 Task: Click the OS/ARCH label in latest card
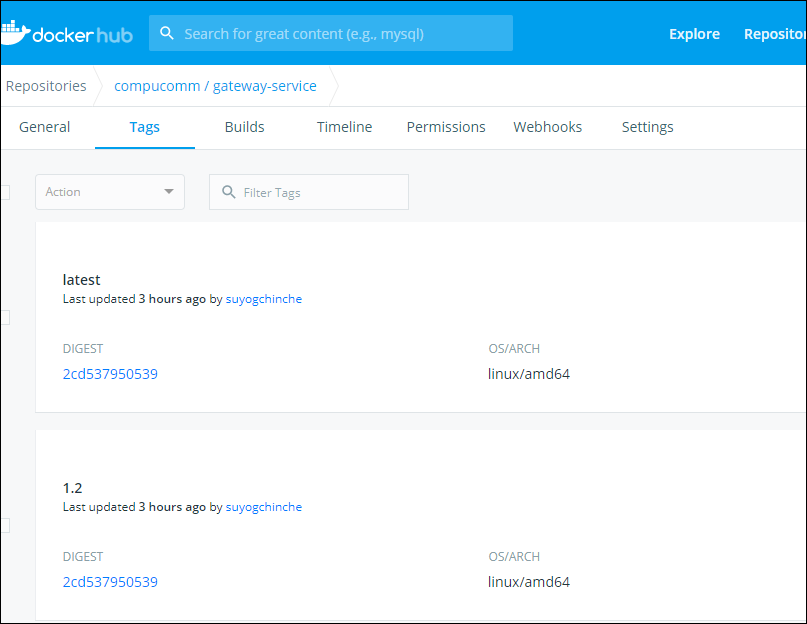(514, 349)
